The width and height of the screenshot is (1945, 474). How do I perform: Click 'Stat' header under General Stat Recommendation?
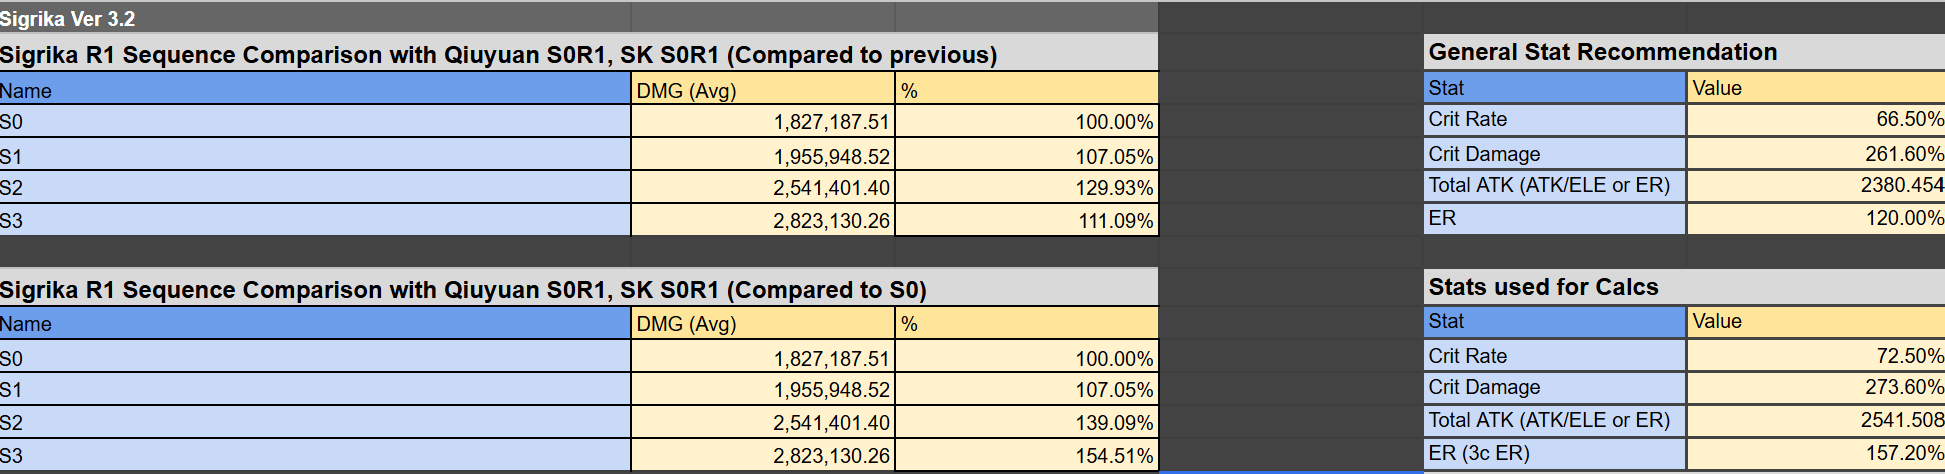tap(1555, 87)
